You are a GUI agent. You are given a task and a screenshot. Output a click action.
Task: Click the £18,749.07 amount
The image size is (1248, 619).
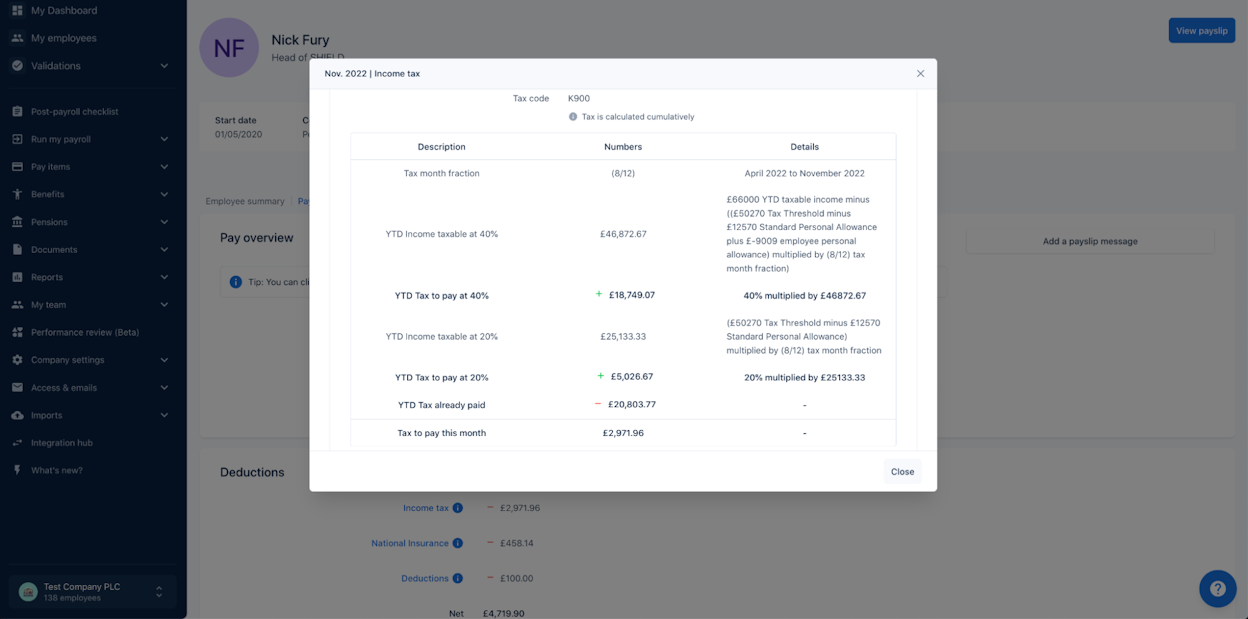(x=632, y=295)
